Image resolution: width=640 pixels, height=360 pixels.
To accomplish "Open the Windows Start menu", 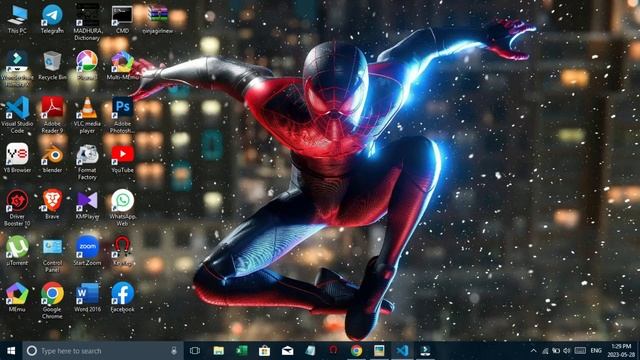I will coord(11,351).
